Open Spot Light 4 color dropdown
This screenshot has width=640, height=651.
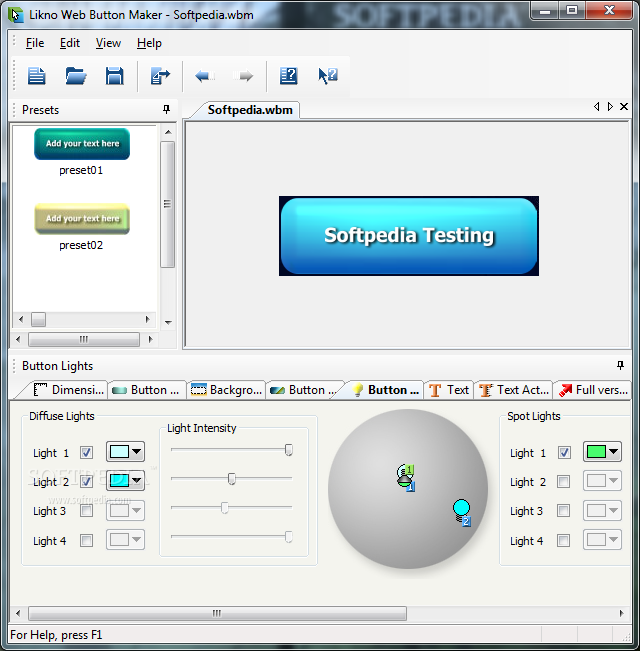click(x=602, y=540)
